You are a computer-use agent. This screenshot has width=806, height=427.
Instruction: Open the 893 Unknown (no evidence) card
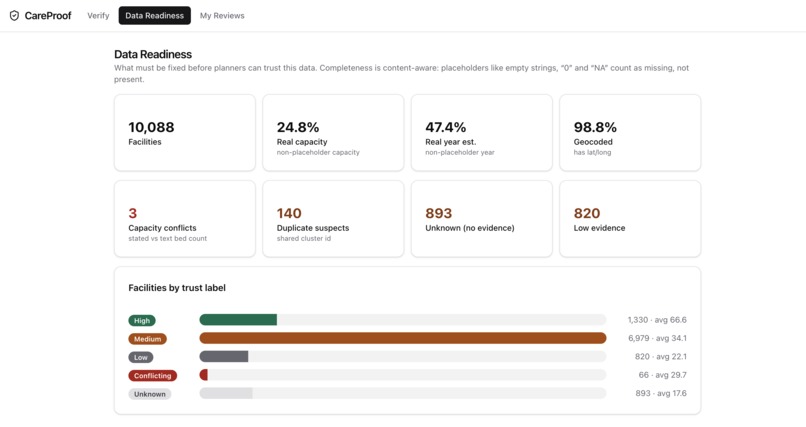[482, 218]
